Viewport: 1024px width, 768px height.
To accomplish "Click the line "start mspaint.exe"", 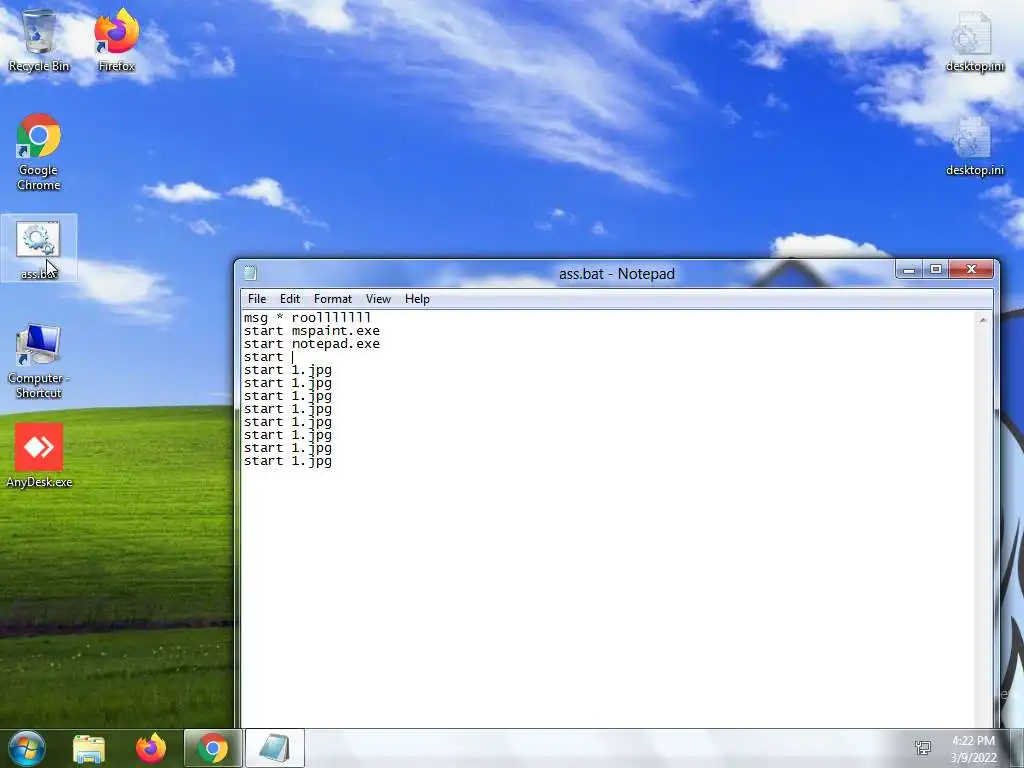I will click(312, 331).
